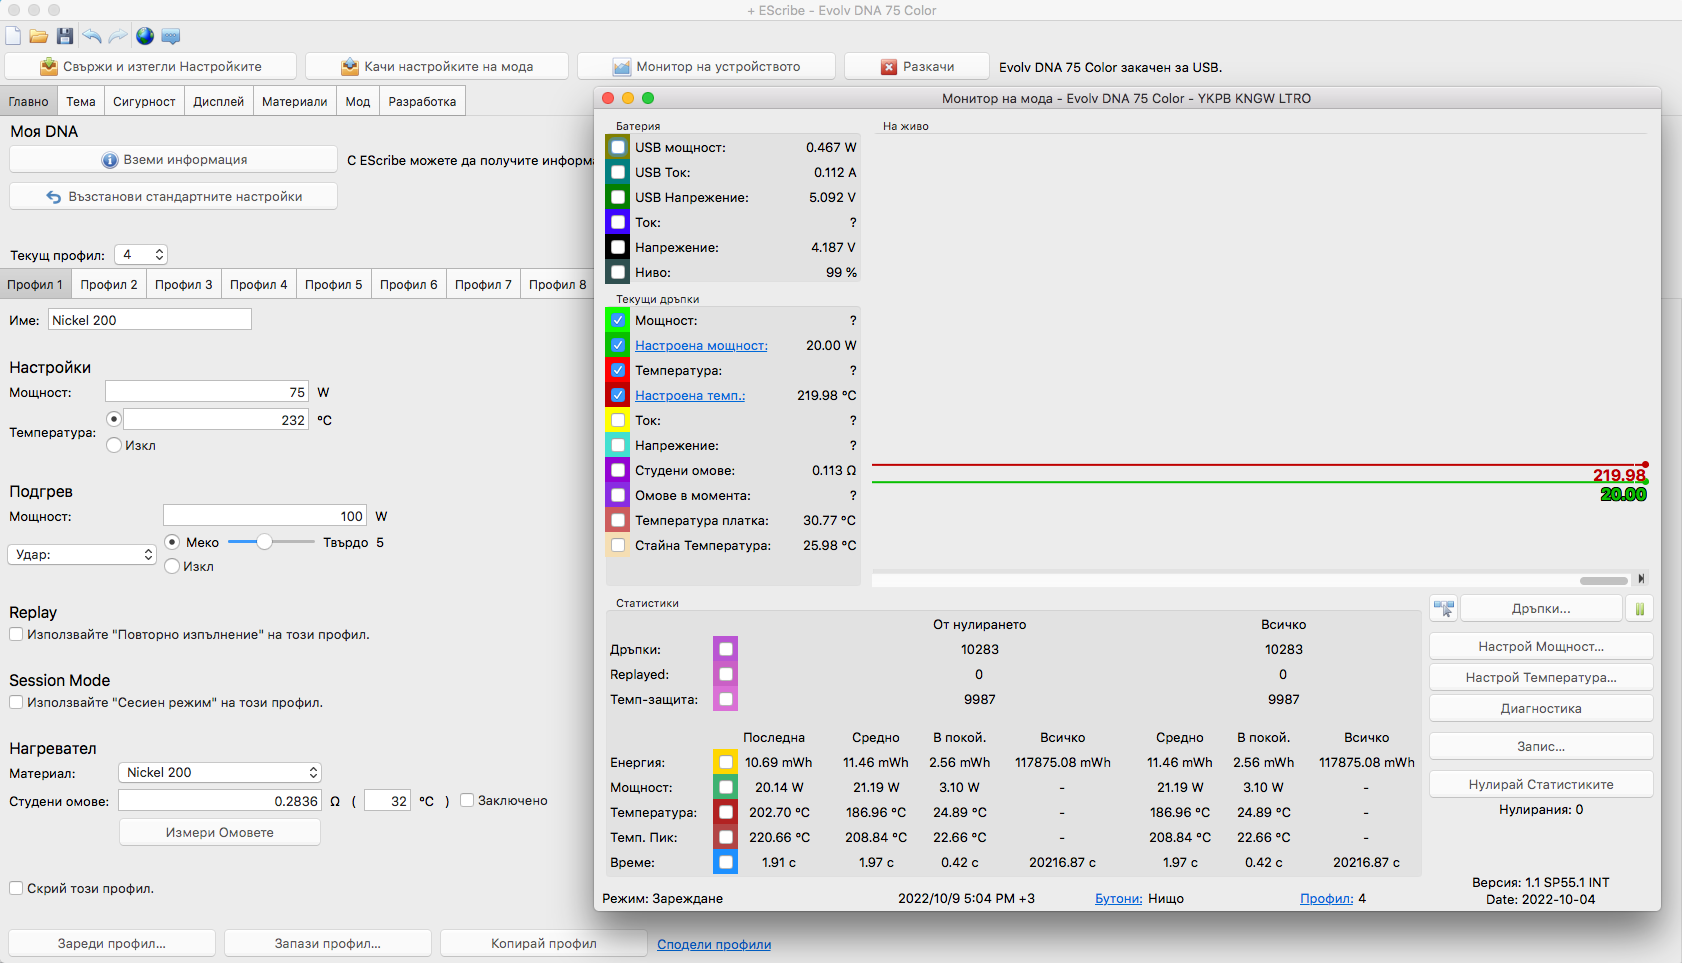Enable the USB мощност graph checkbox
This screenshot has width=1682, height=963.
pos(618,147)
